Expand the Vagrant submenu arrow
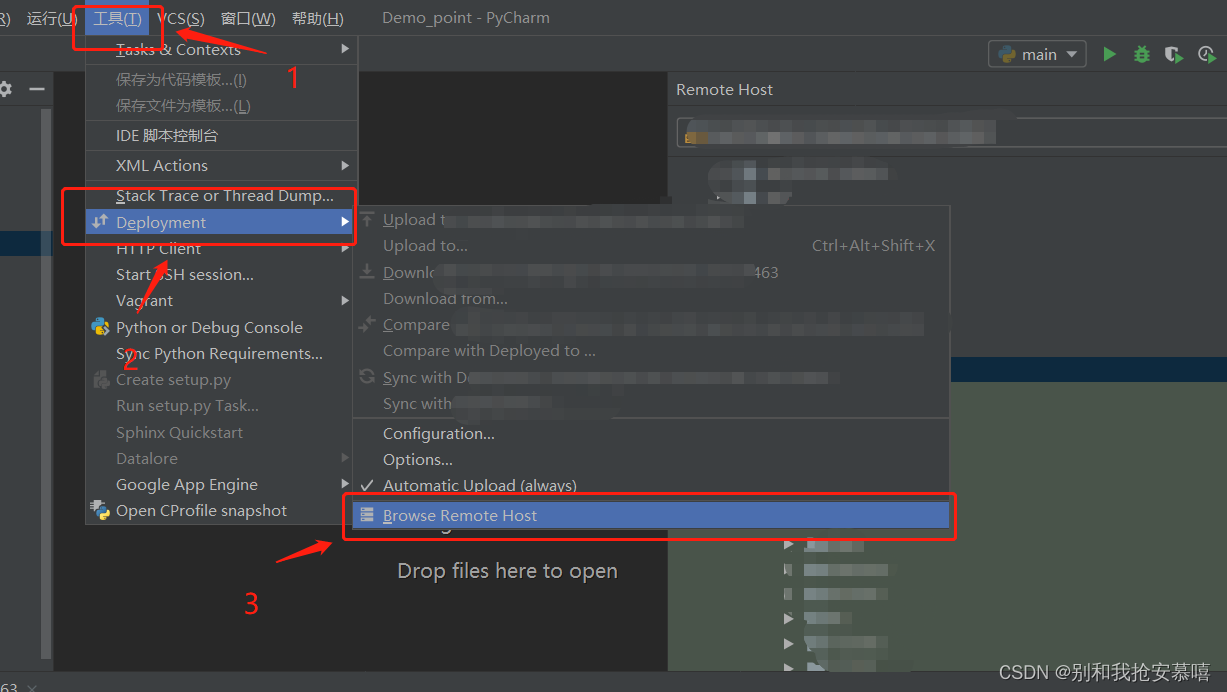 (345, 300)
